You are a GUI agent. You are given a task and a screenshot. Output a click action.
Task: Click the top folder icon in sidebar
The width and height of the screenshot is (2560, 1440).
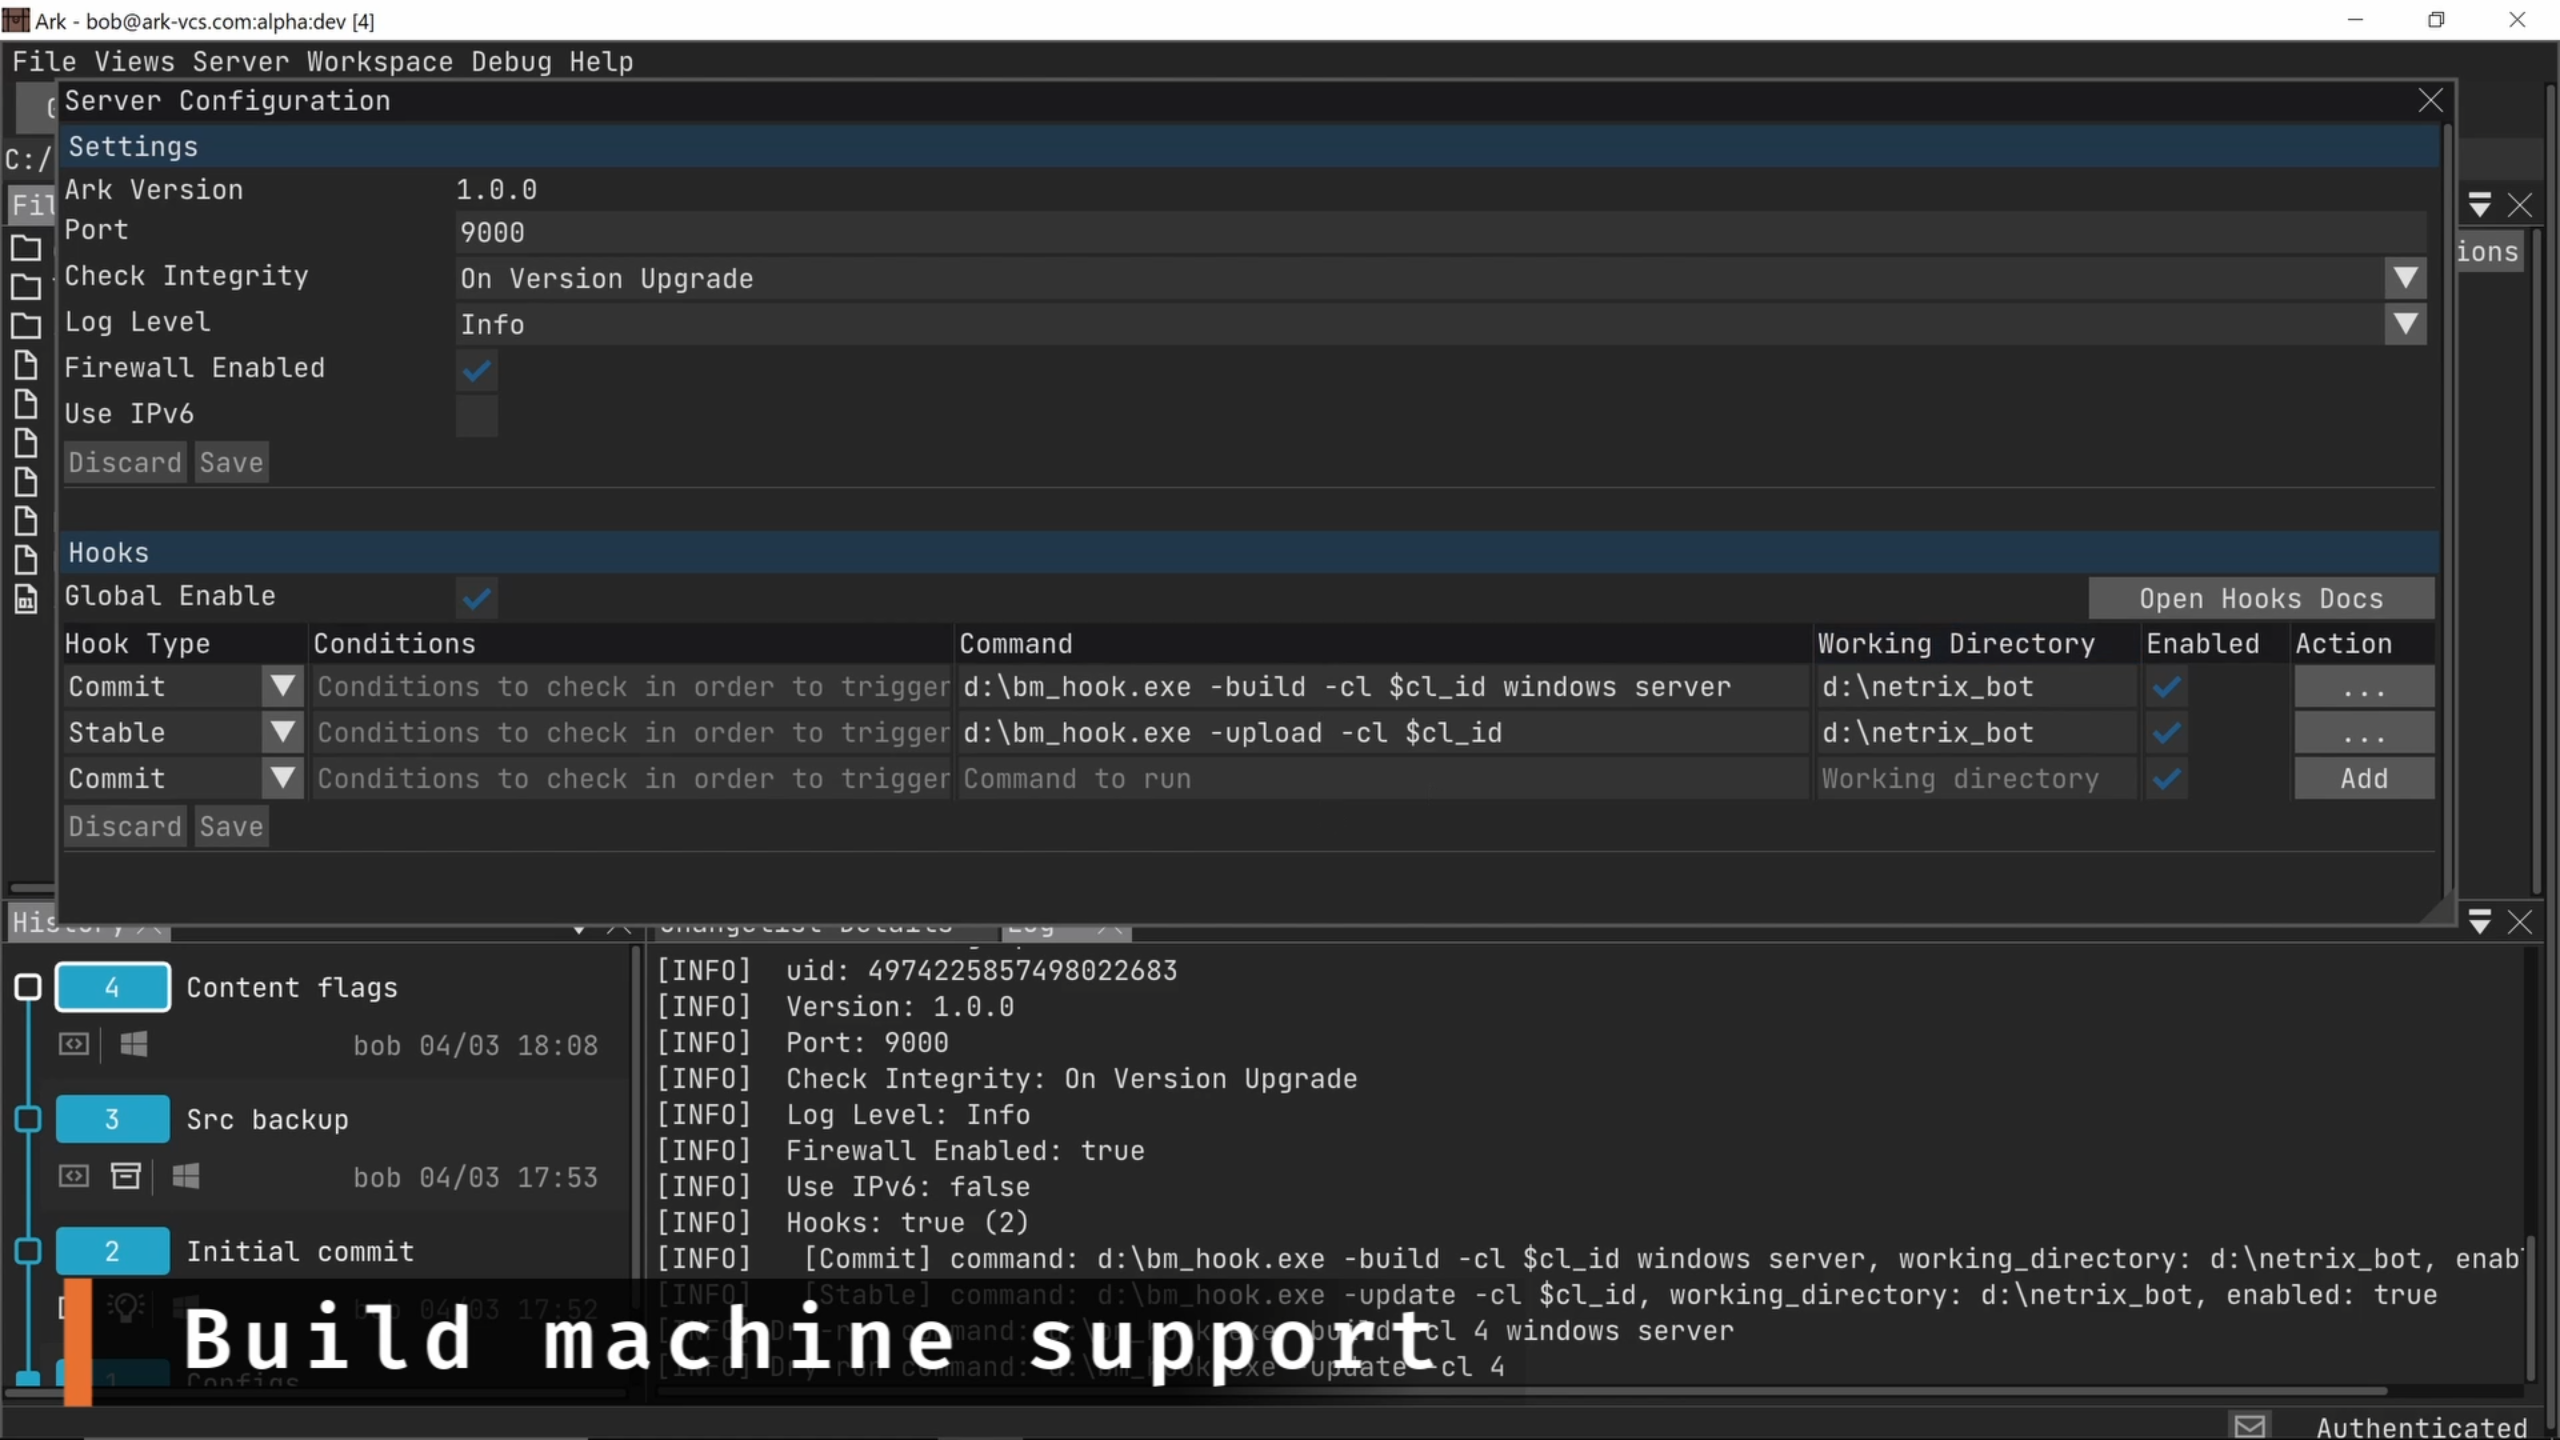(x=26, y=247)
